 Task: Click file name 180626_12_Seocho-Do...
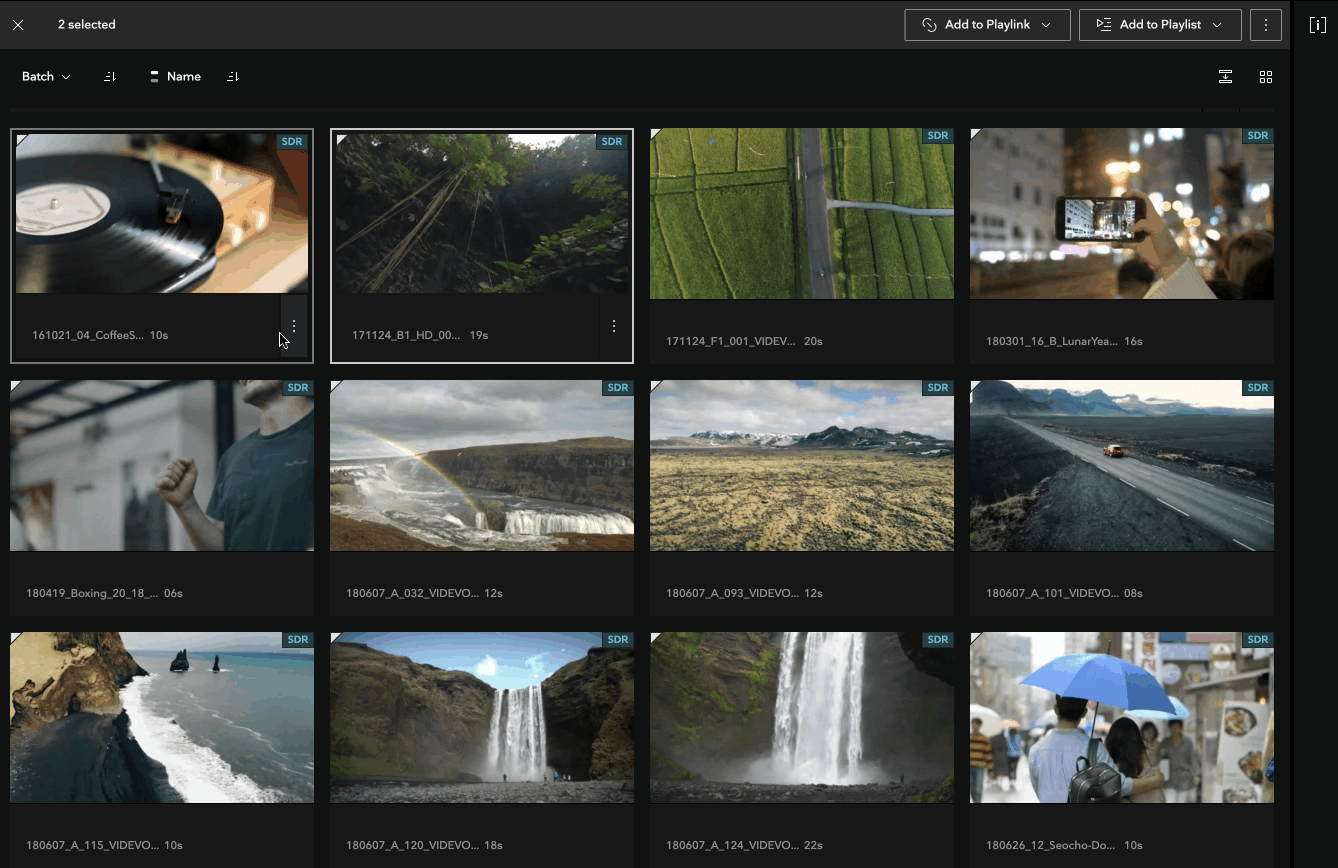pos(1052,845)
